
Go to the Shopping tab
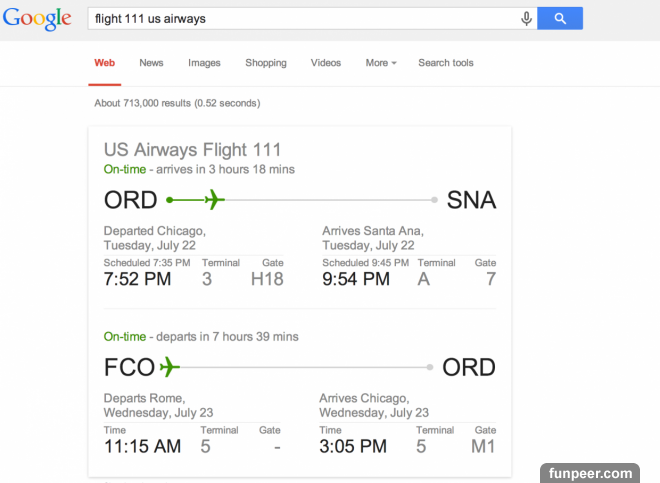266,63
